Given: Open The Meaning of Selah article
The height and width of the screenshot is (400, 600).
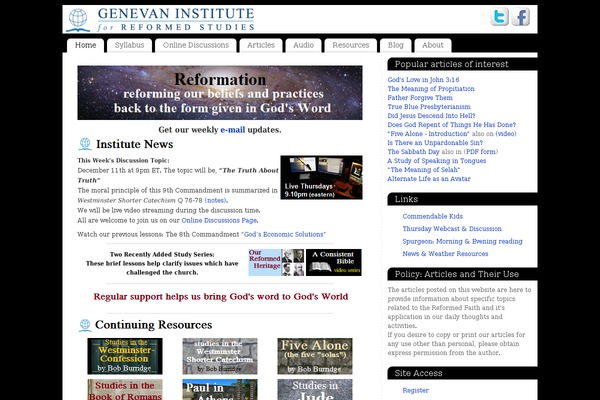Looking at the screenshot, I should click(x=424, y=170).
